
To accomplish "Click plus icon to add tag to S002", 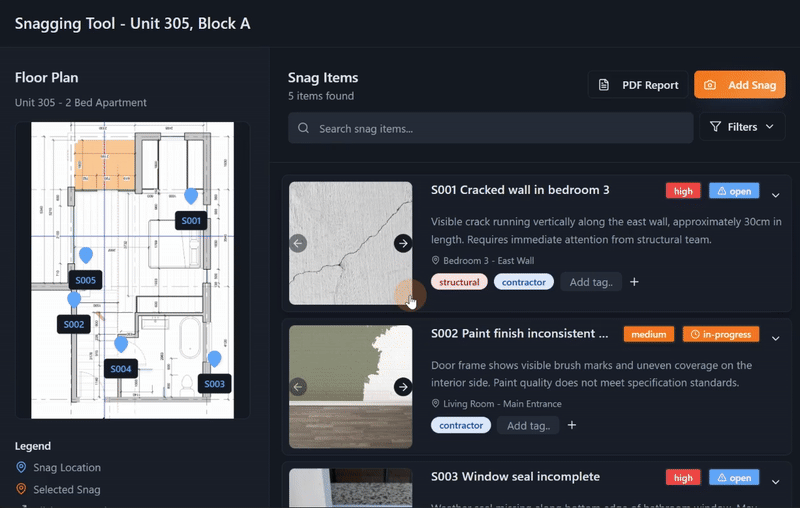I will point(572,425).
